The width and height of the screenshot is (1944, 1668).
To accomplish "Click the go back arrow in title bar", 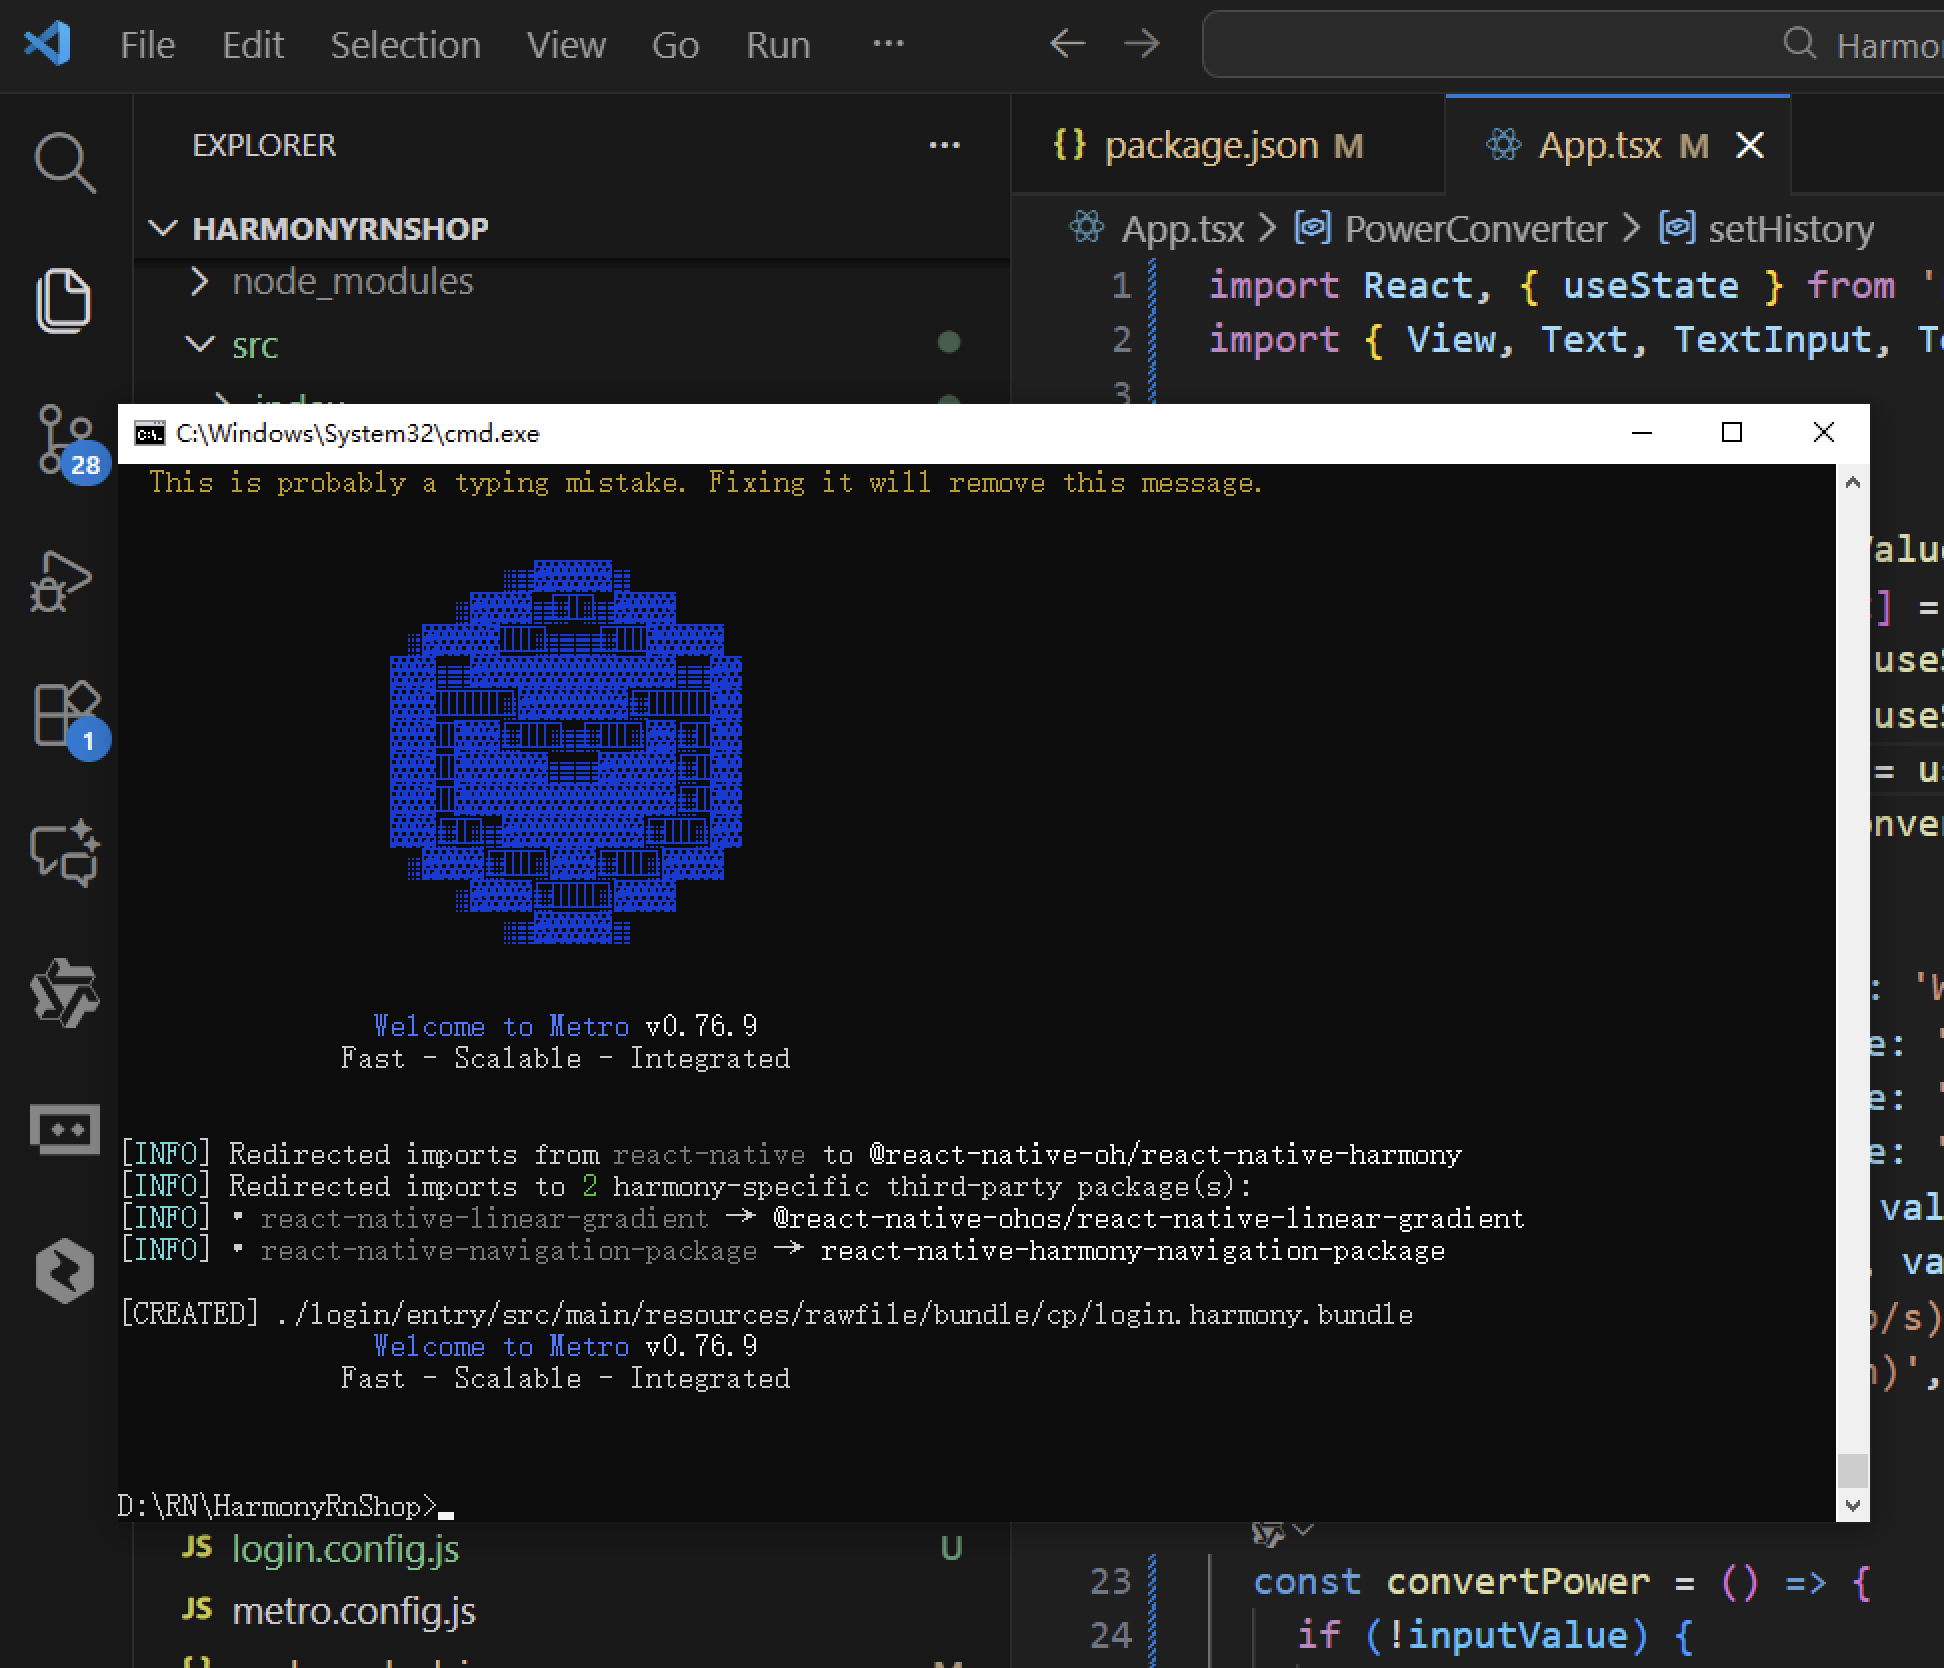I will coord(1067,44).
